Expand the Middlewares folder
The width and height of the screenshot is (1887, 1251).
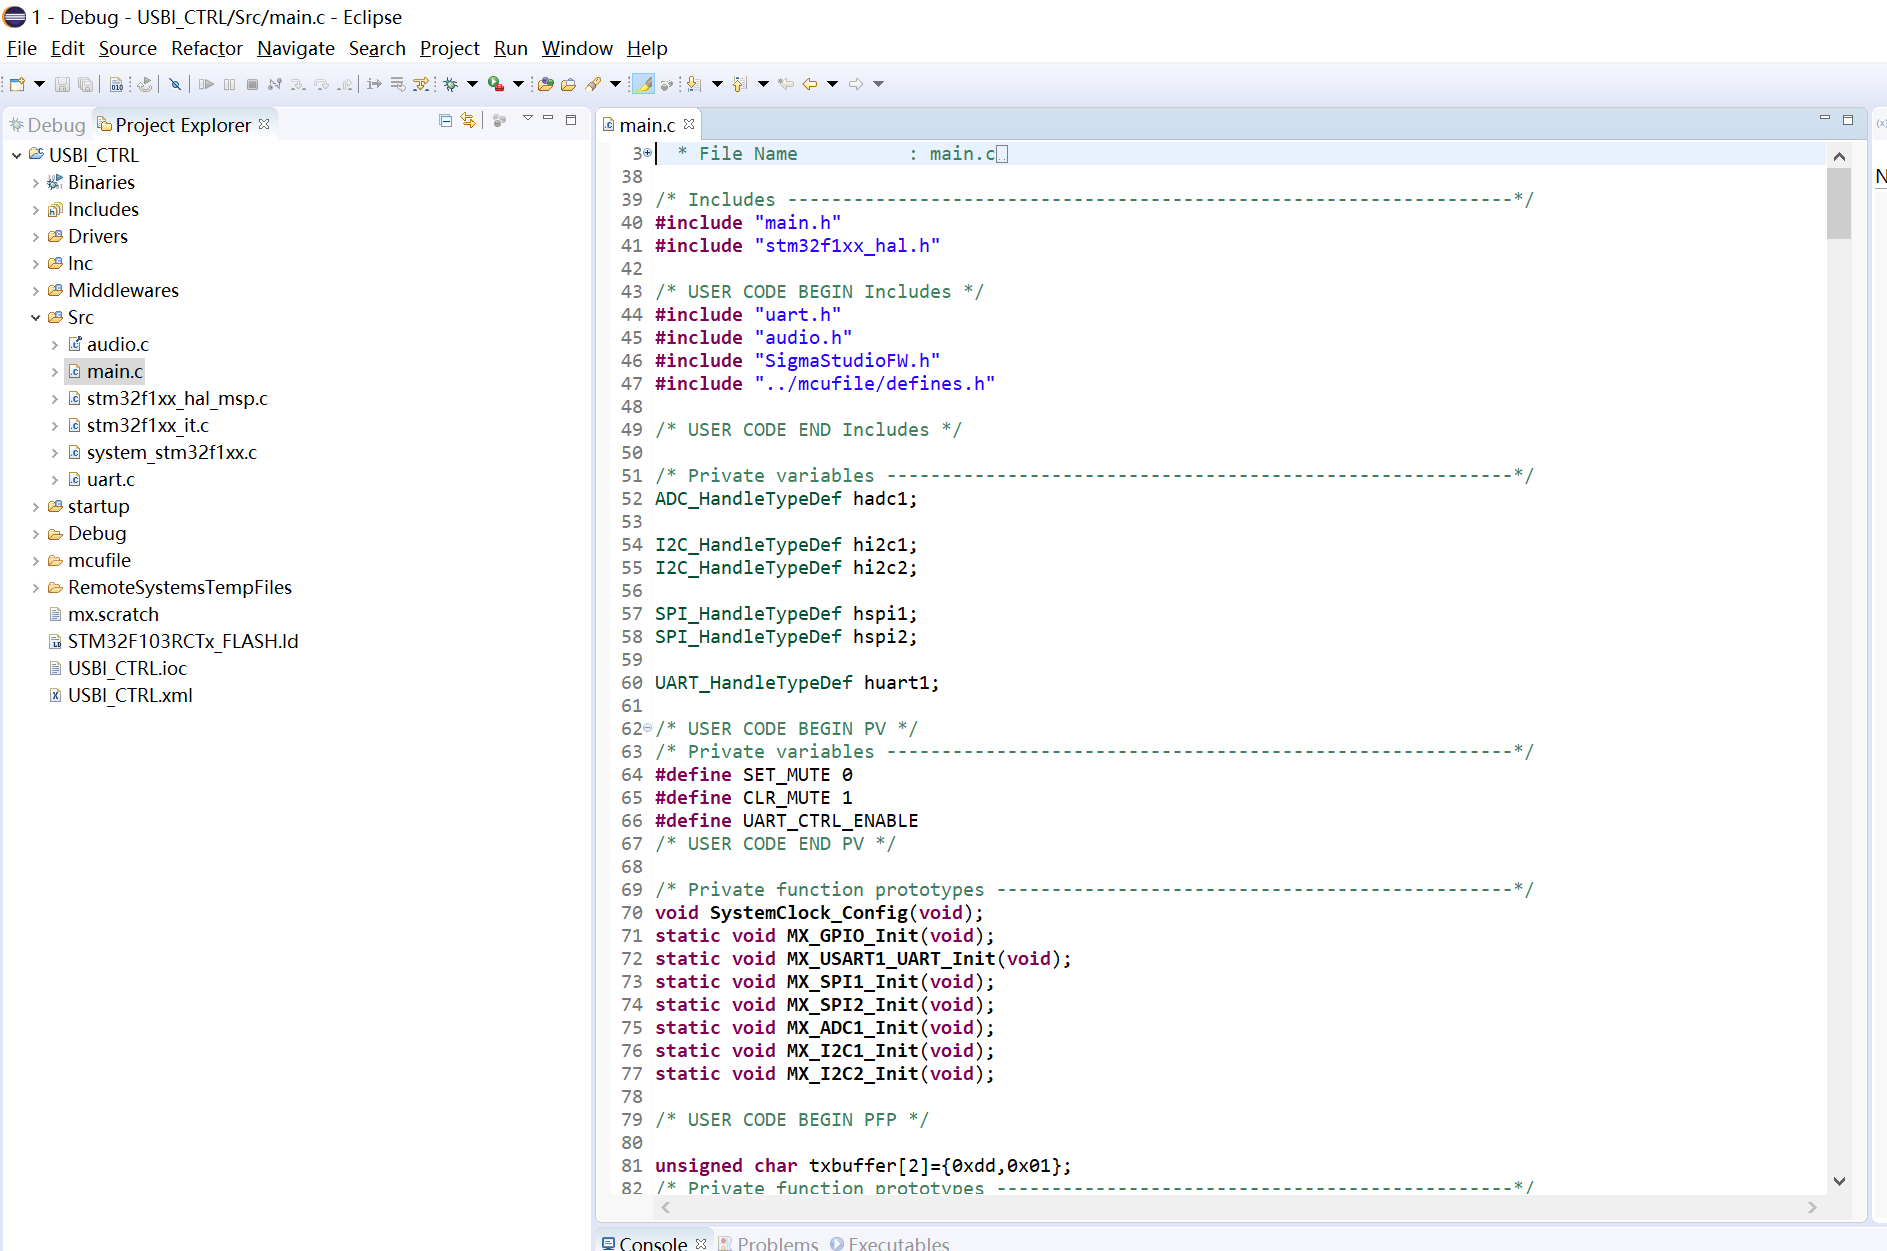(x=36, y=291)
